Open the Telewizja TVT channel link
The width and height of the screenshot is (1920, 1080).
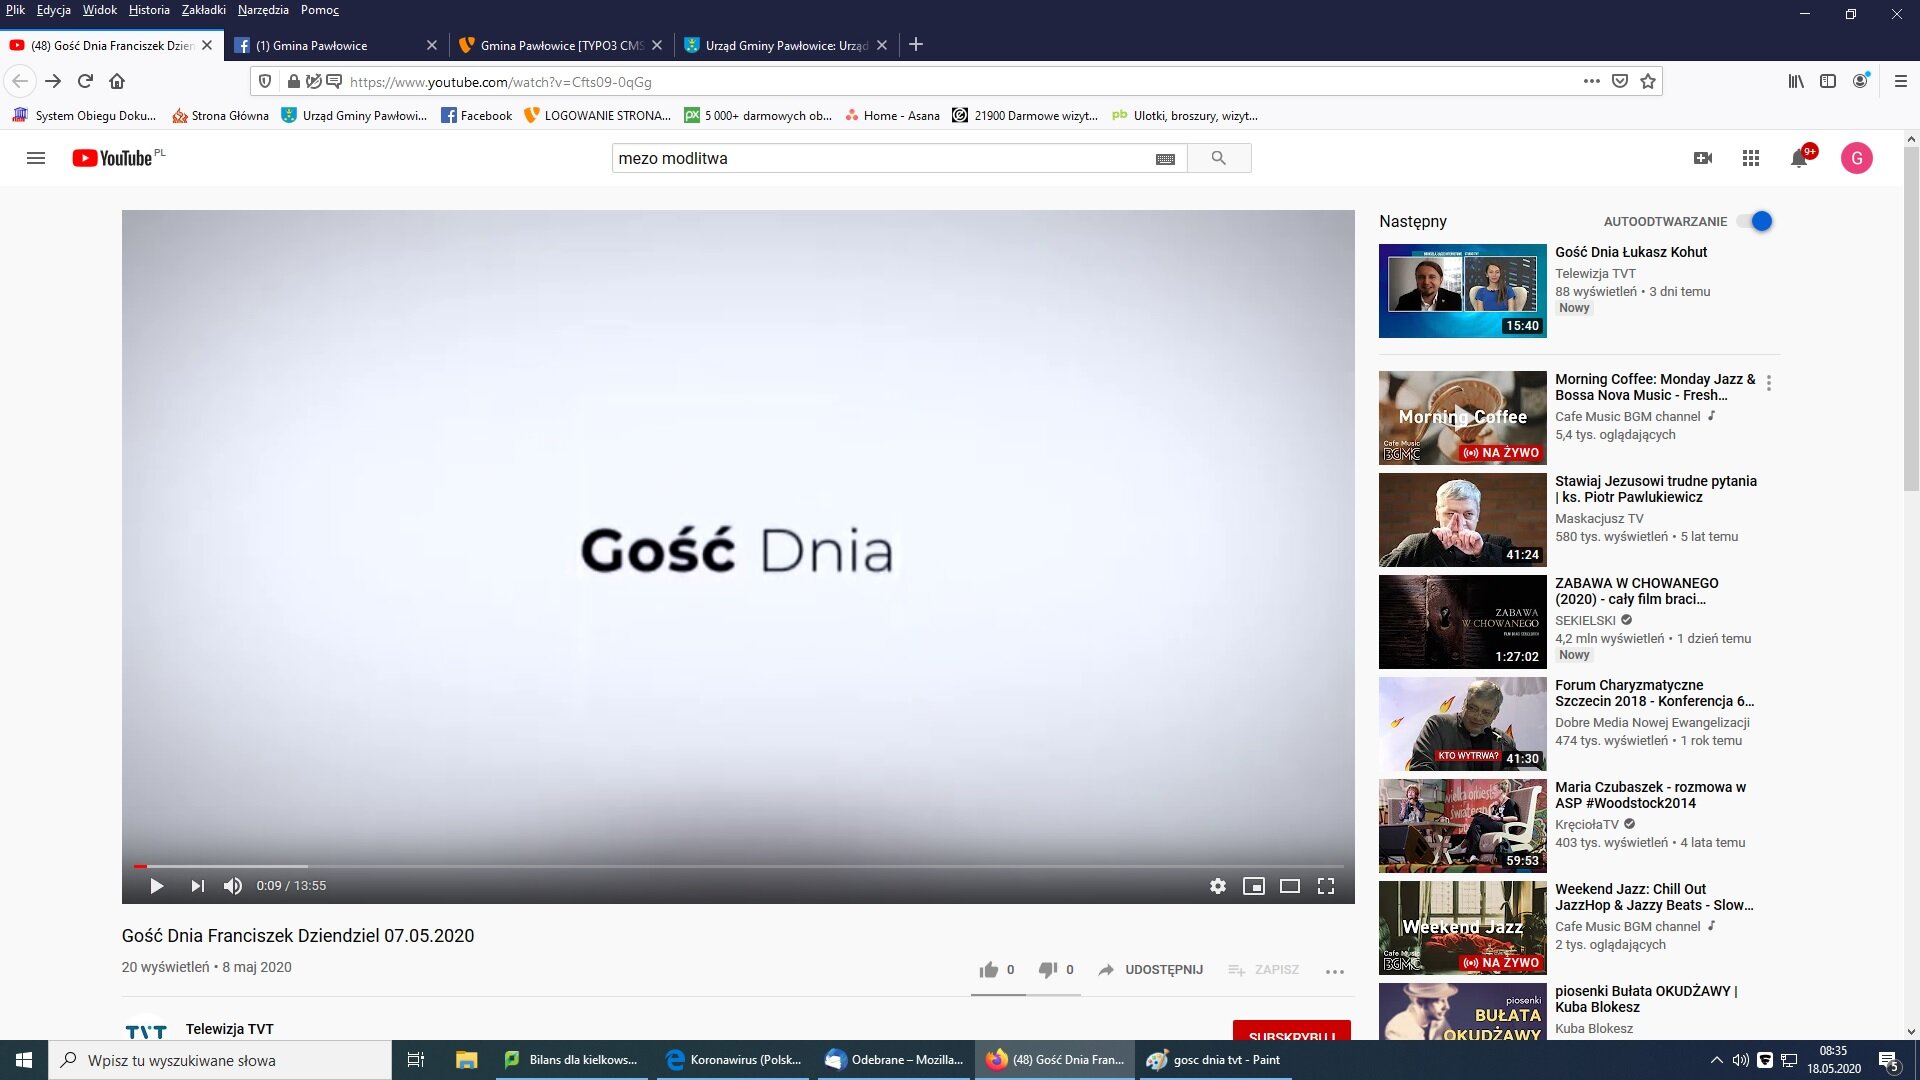tap(229, 1029)
